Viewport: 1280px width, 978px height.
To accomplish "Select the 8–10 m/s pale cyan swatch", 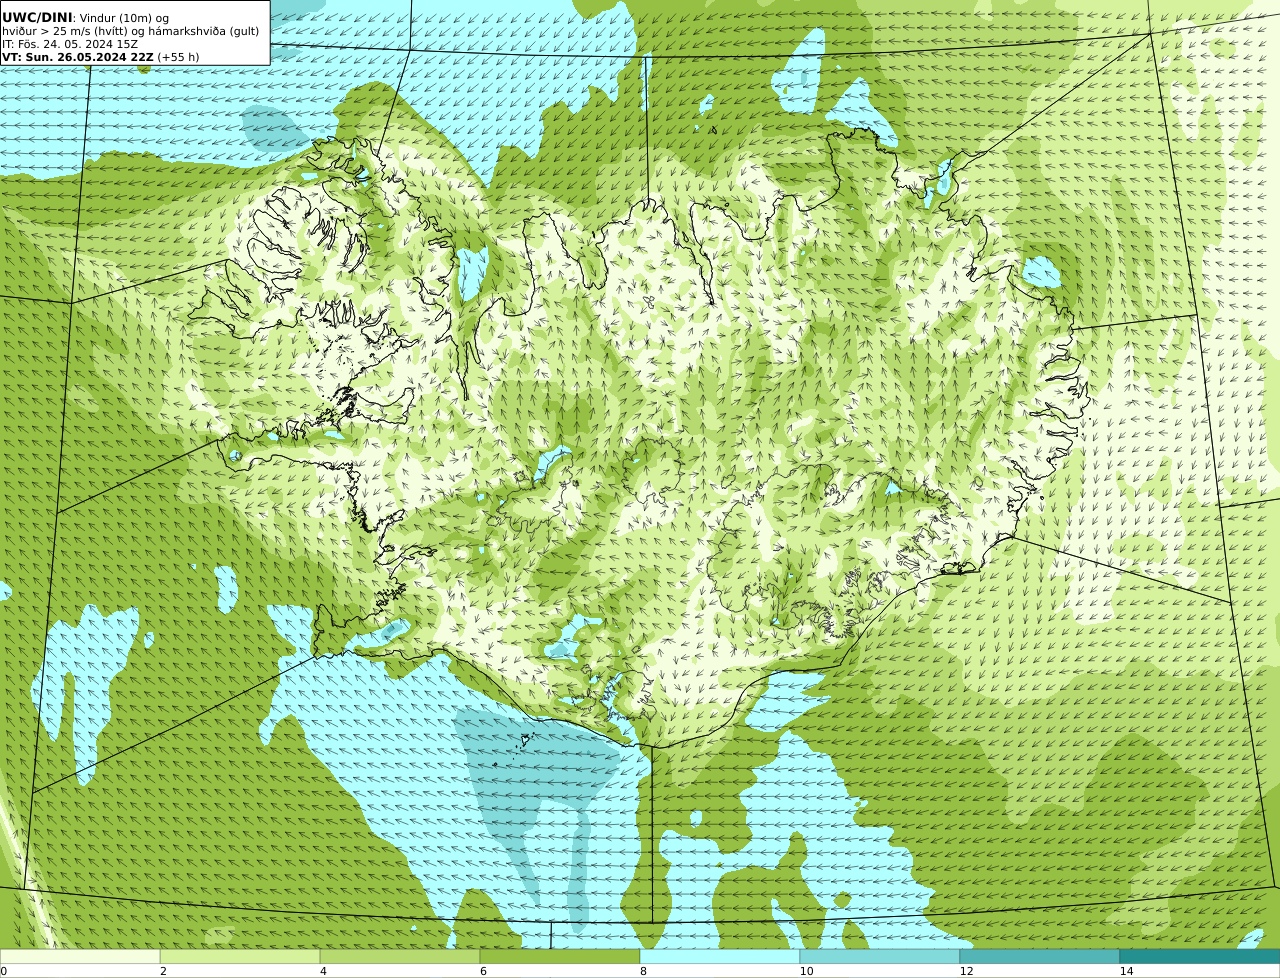I will (x=720, y=956).
